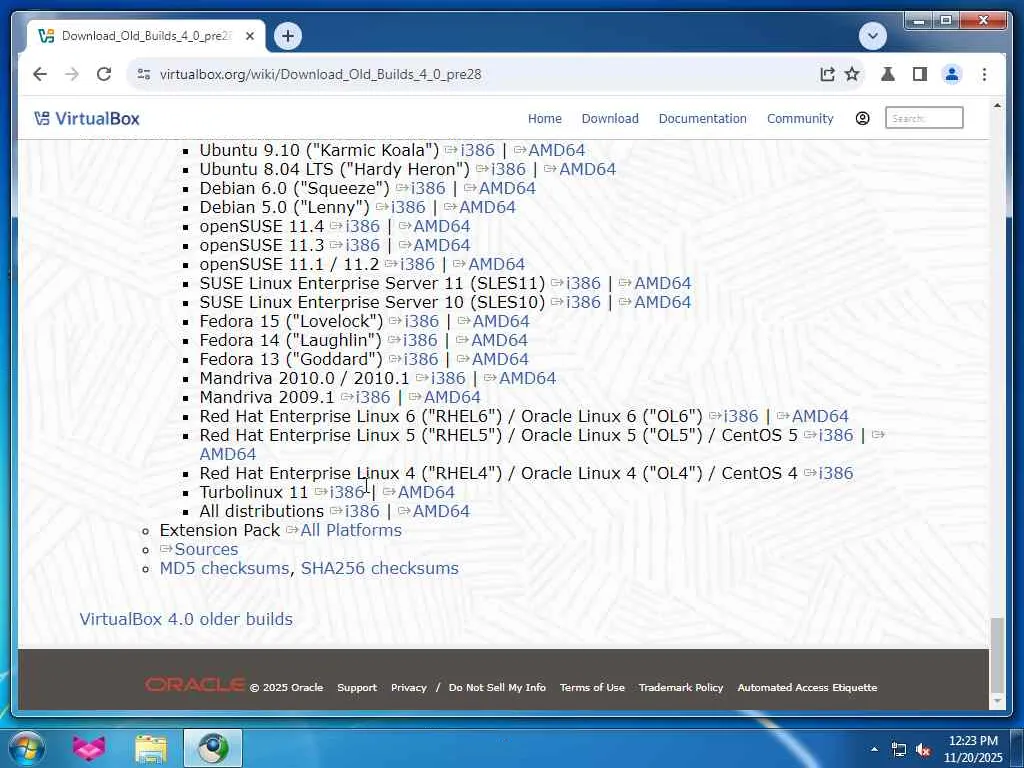
Task: Open VirtualBox 4.0 older builds link
Action: tap(186, 619)
